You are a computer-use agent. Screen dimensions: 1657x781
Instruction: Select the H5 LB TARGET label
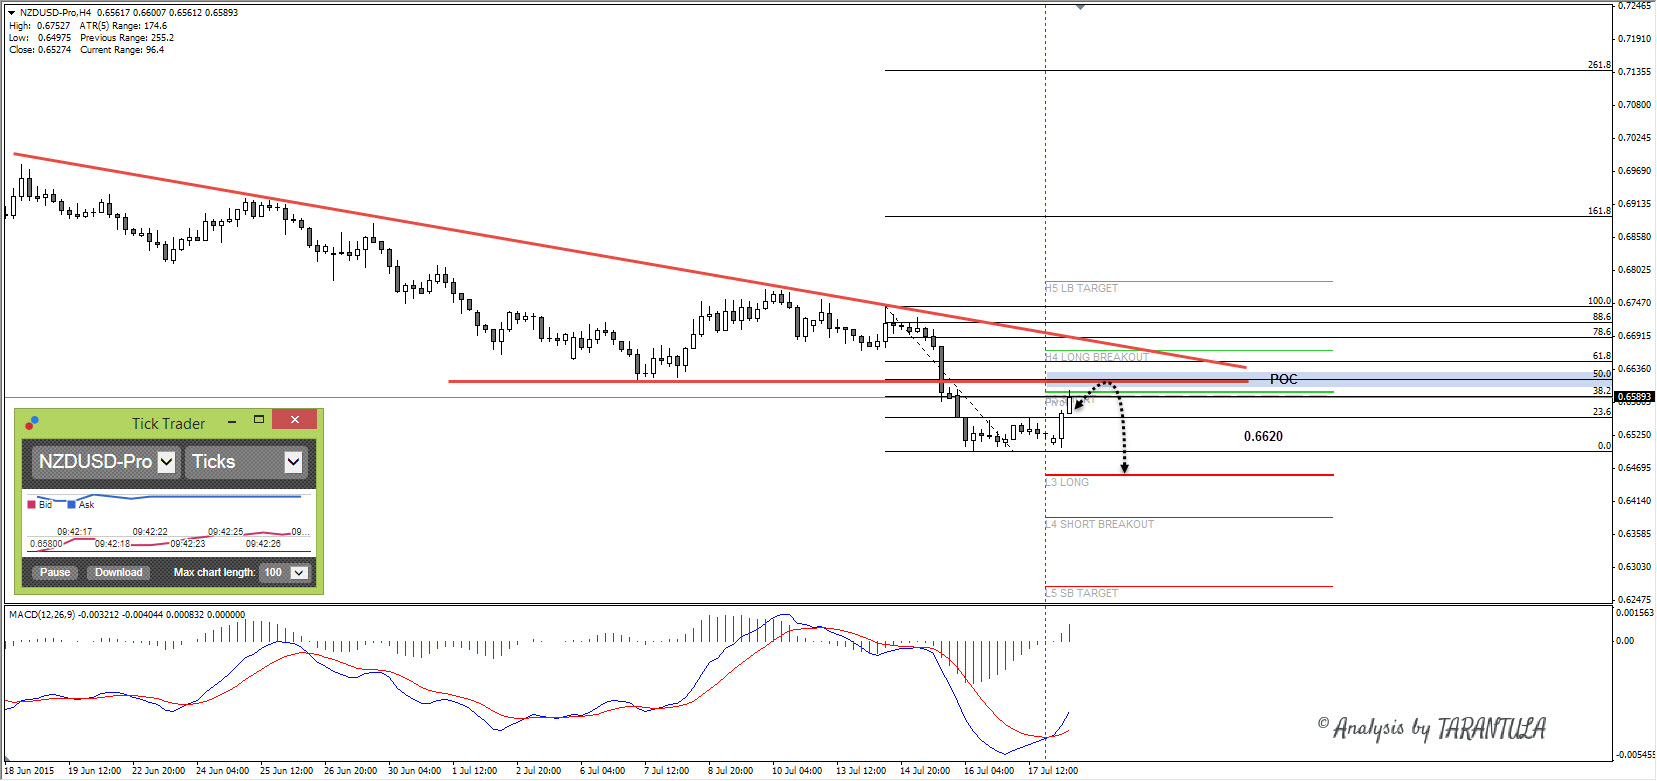click(1082, 288)
